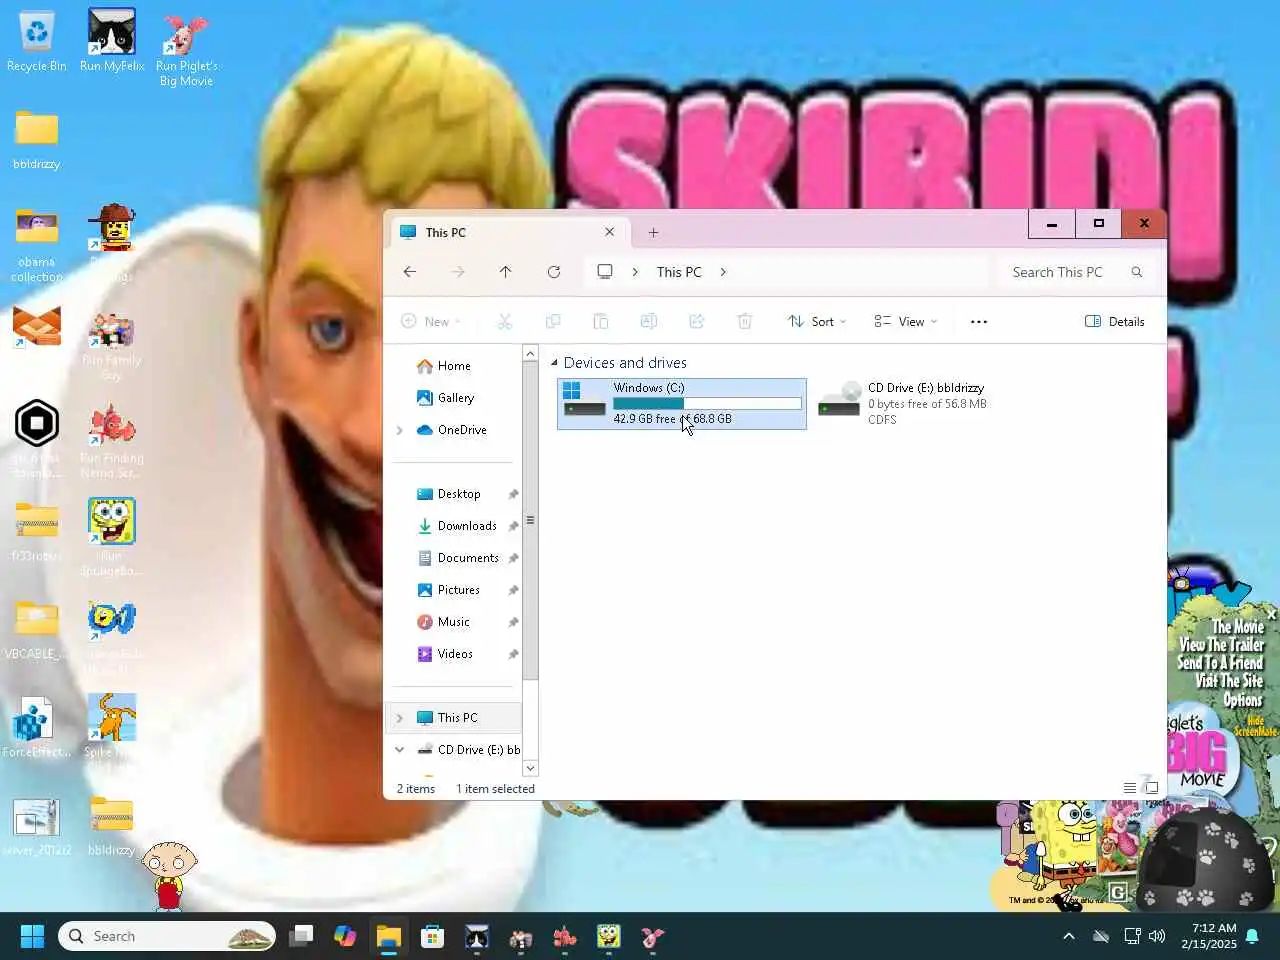
Task: Click This PC breadcrumb in address bar
Action: pyautogui.click(x=679, y=272)
